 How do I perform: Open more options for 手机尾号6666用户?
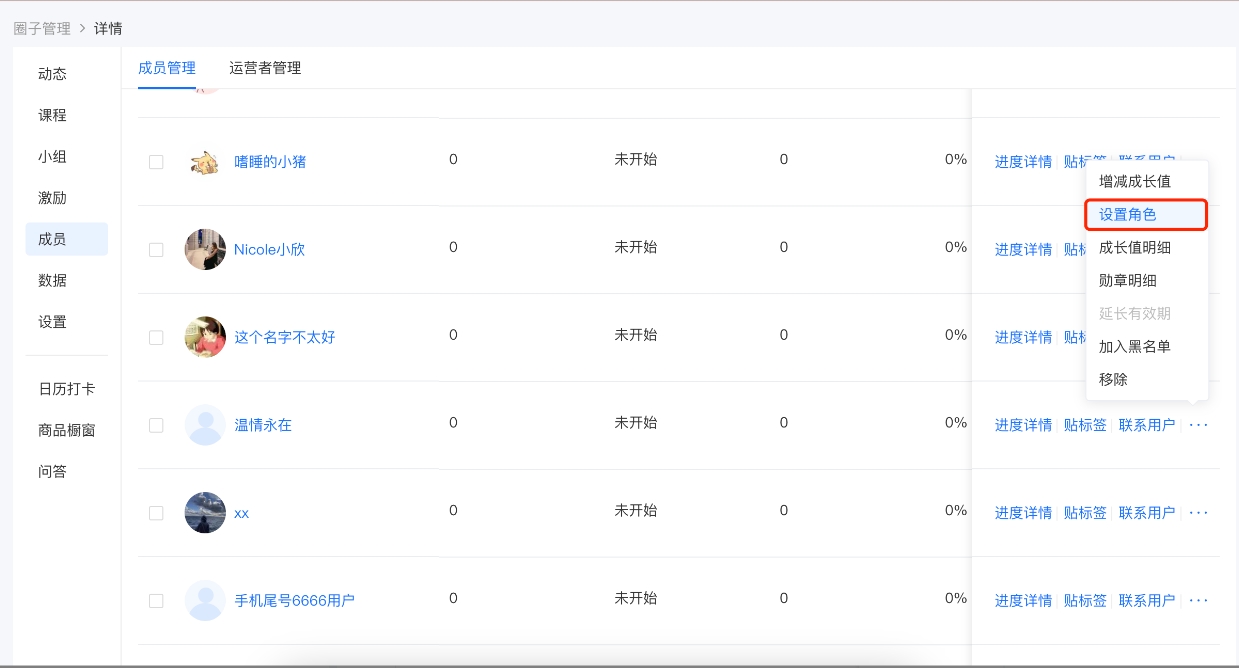tap(1199, 600)
